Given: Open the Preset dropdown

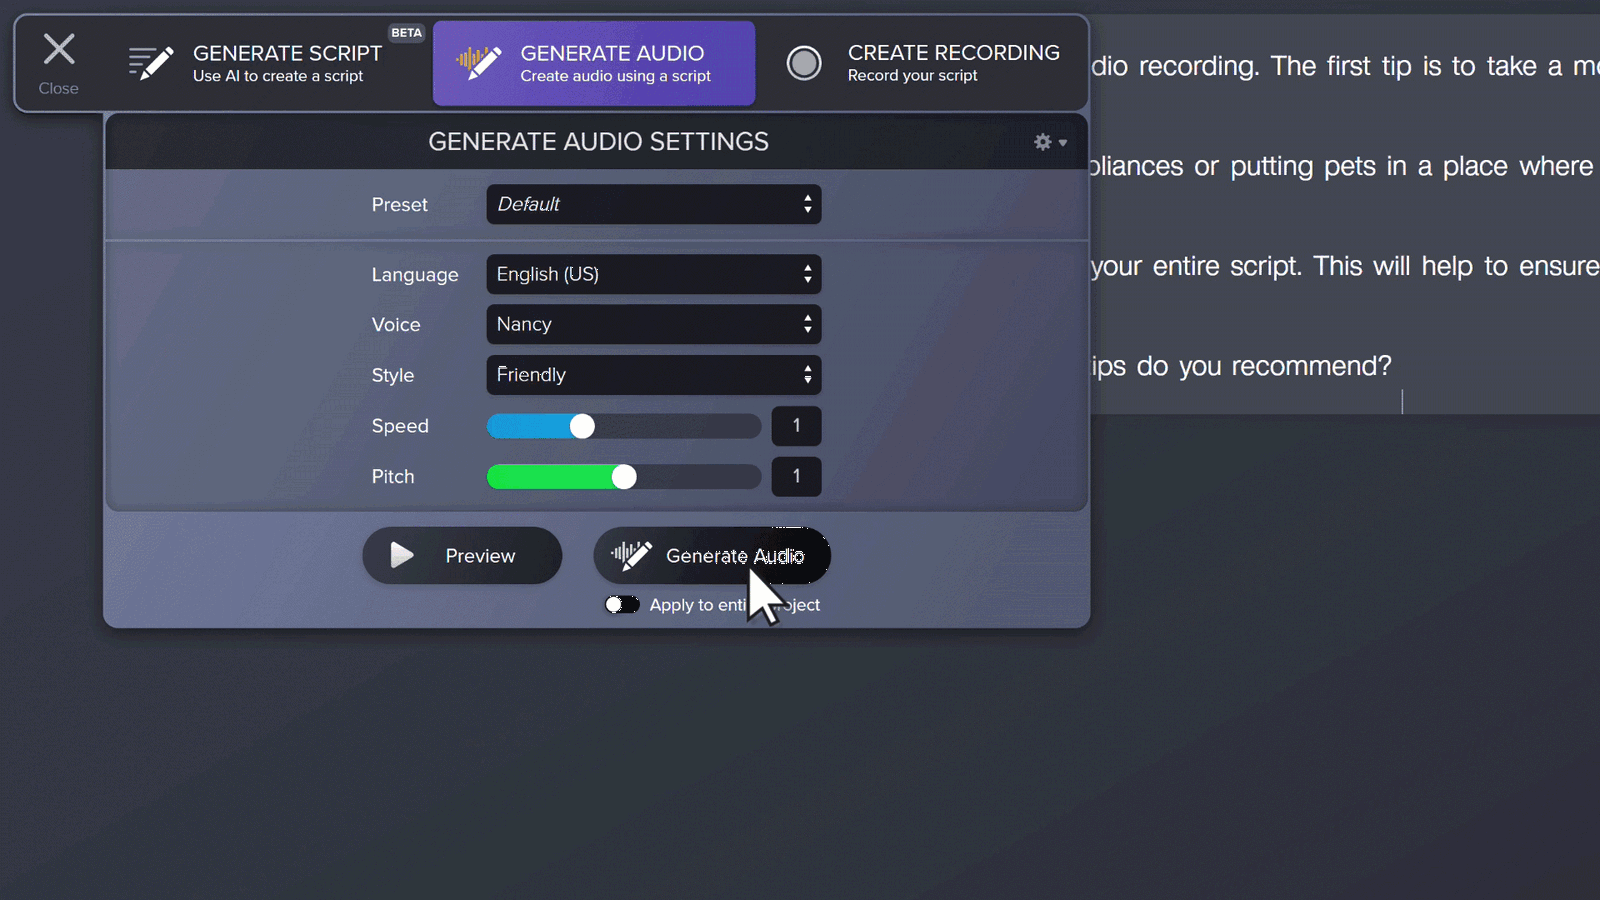Looking at the screenshot, I should 654,204.
